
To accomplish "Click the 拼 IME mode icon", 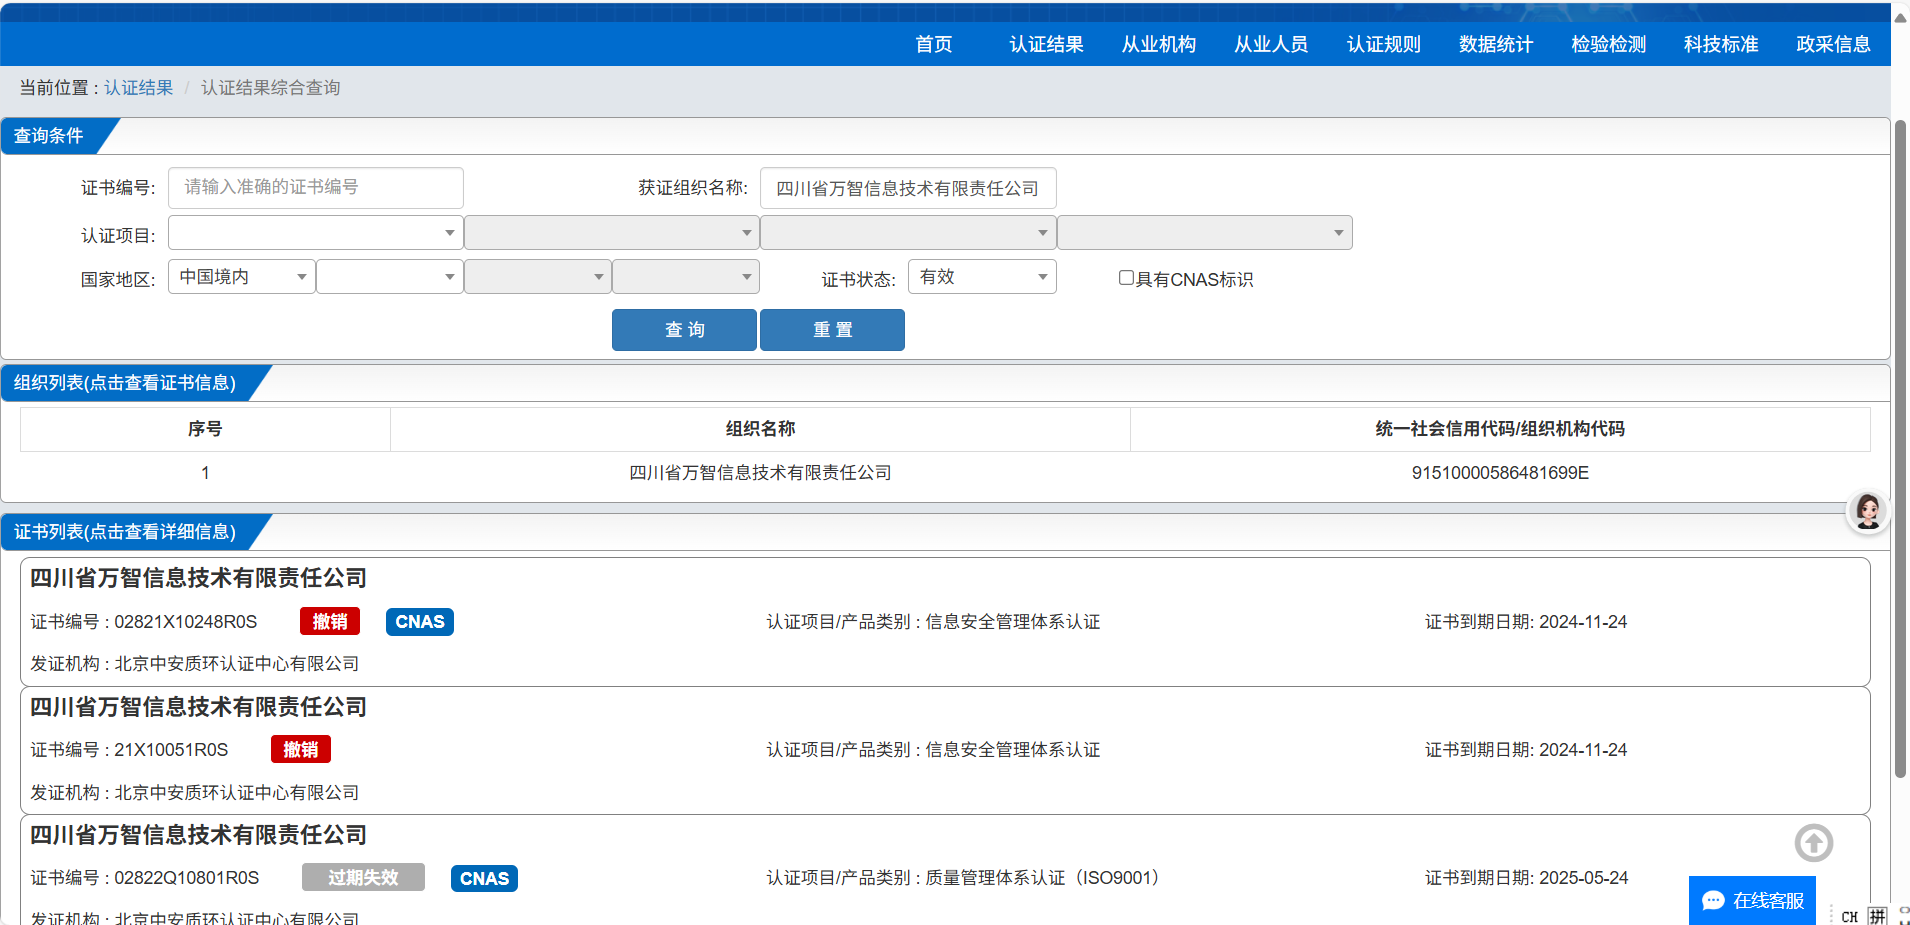I will 1877,916.
